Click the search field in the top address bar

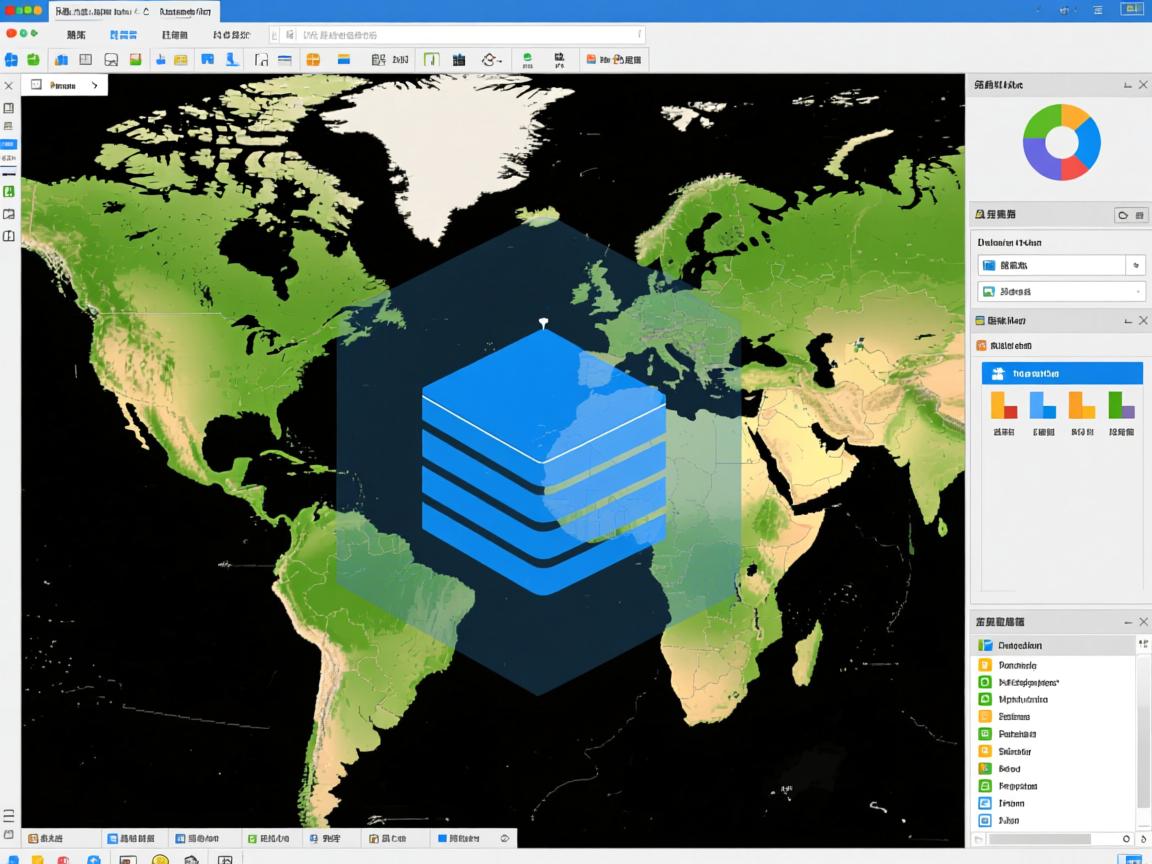coord(450,33)
